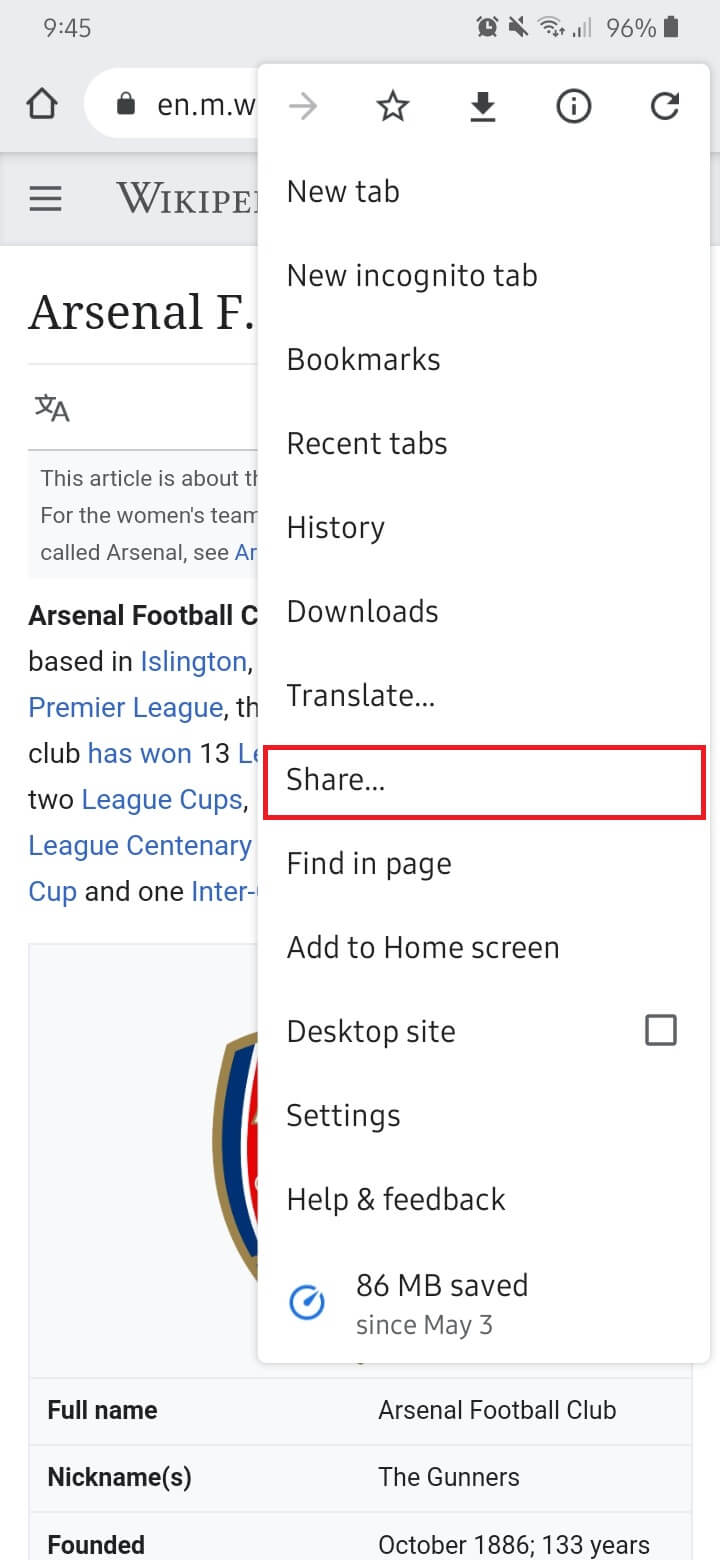Follow the Premier League link
Image resolution: width=720 pixels, height=1560 pixels.
click(x=125, y=708)
